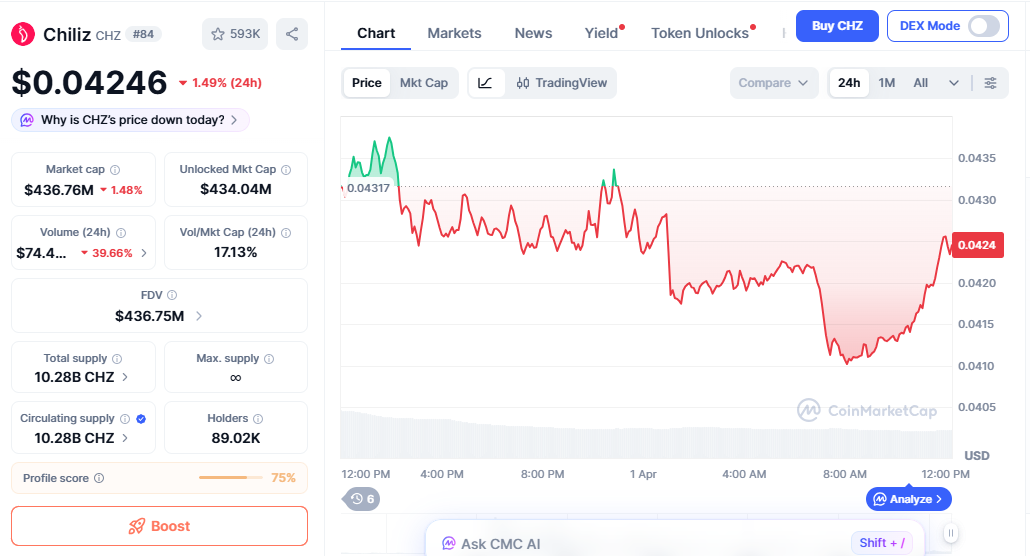
Task: Click the Max. supply info icon
Action: 269,358
